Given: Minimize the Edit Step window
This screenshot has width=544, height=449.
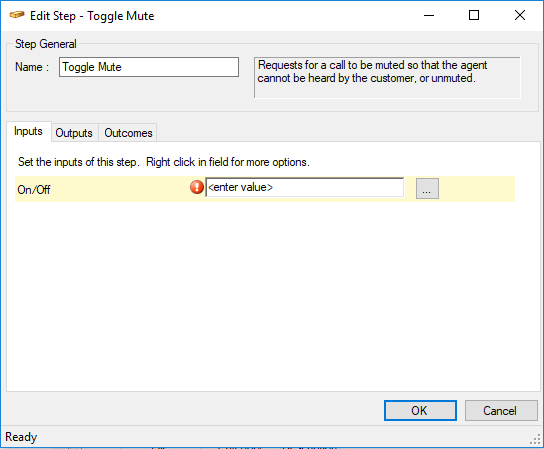Looking at the screenshot, I should coord(429,15).
